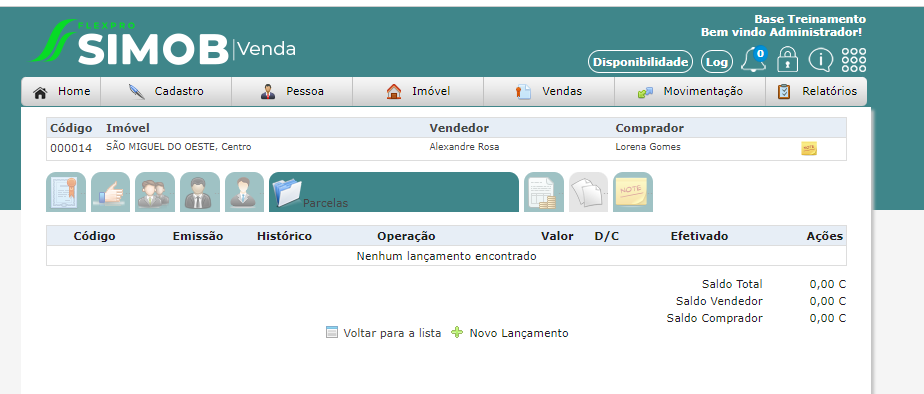Open the dotted apps grid icon

(854, 60)
